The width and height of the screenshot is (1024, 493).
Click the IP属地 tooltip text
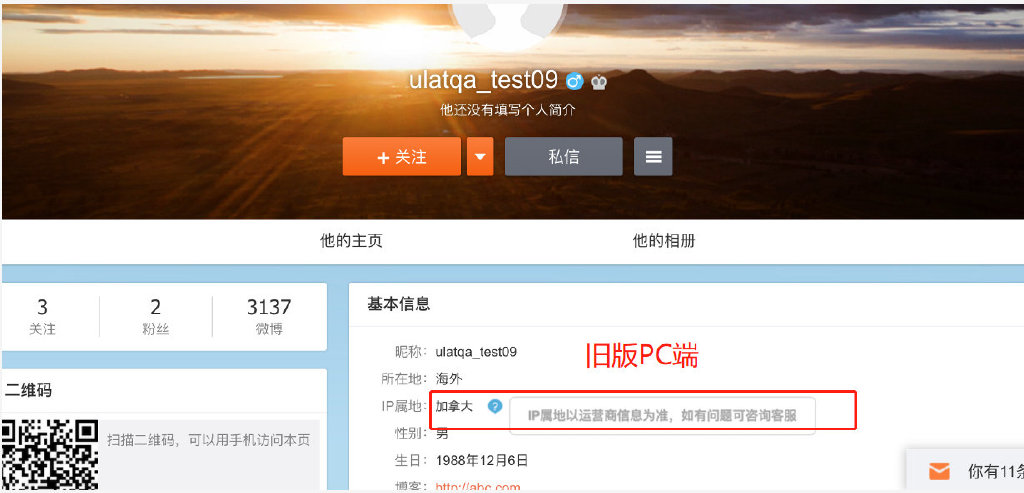(x=662, y=416)
